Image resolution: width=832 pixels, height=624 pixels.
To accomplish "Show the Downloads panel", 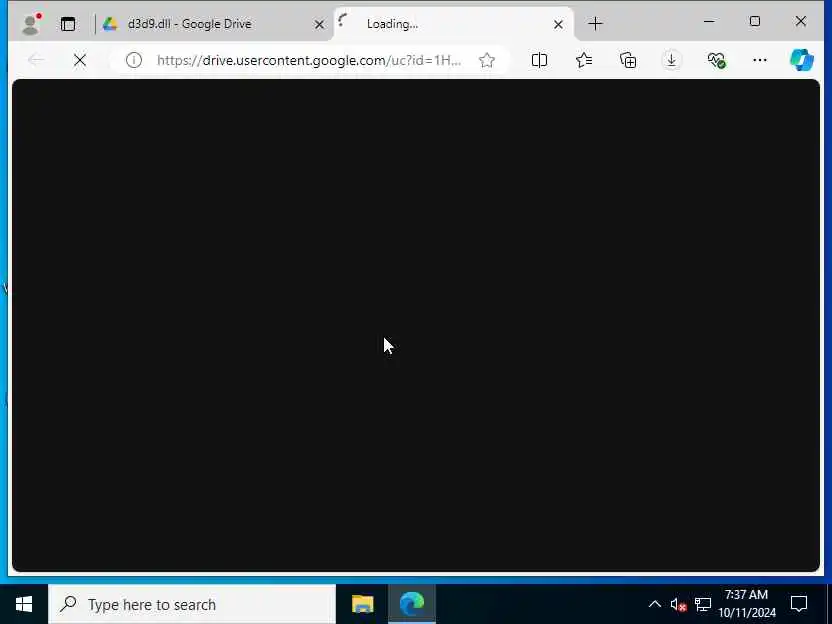I will click(x=671, y=60).
